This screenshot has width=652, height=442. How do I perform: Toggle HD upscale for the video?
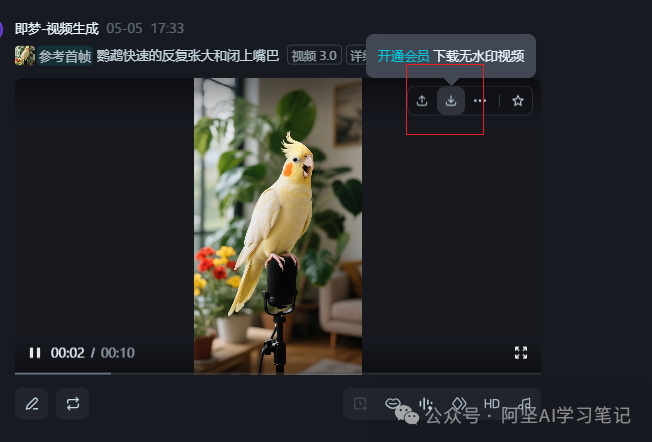492,404
